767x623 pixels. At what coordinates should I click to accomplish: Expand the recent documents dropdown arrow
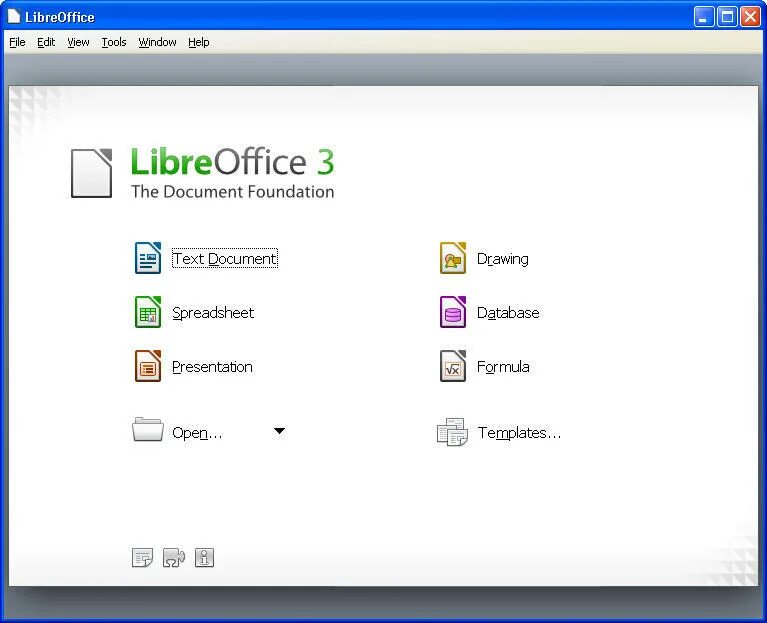point(279,431)
